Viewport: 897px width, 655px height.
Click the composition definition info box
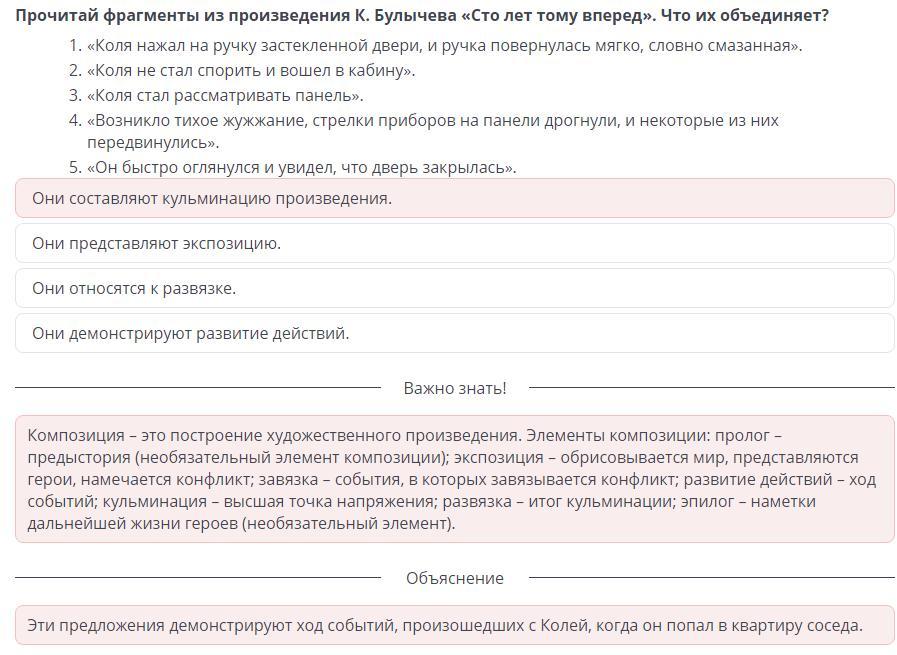coord(455,479)
